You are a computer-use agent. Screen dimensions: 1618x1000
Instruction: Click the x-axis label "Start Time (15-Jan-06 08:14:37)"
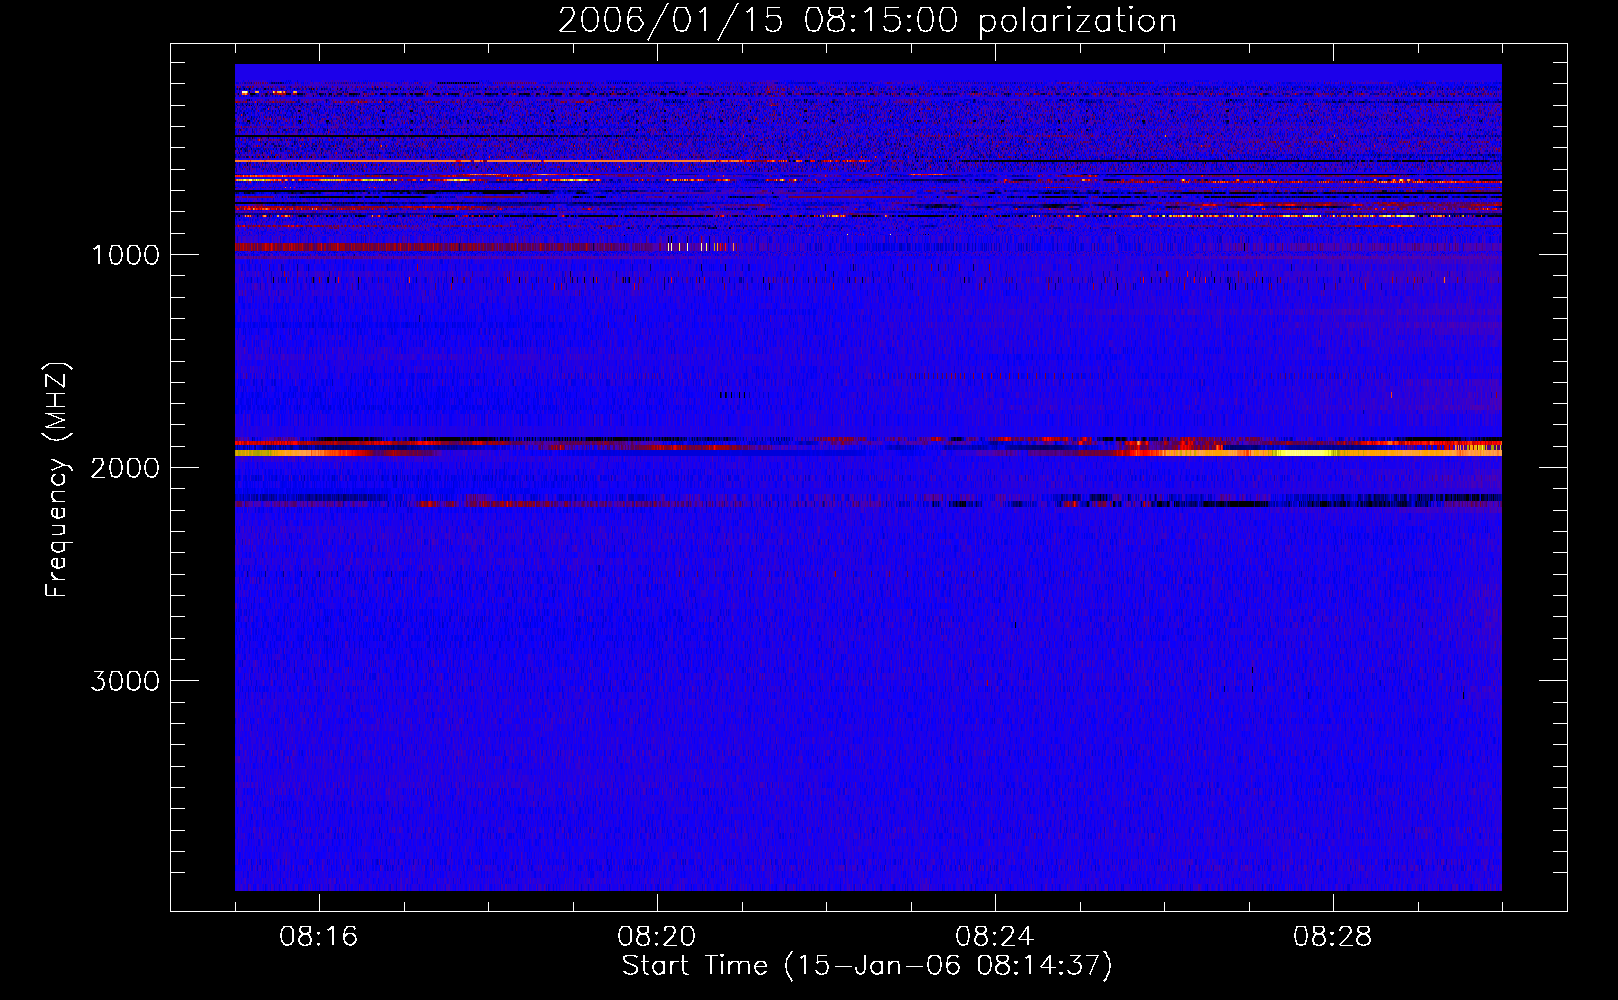click(x=867, y=966)
